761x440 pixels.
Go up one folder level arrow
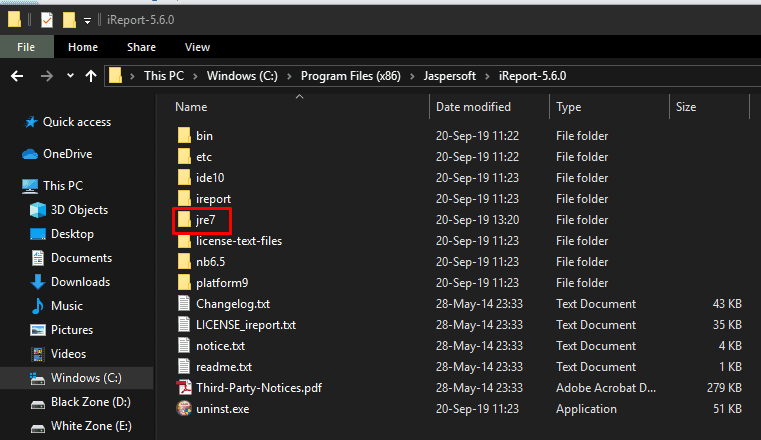point(91,76)
